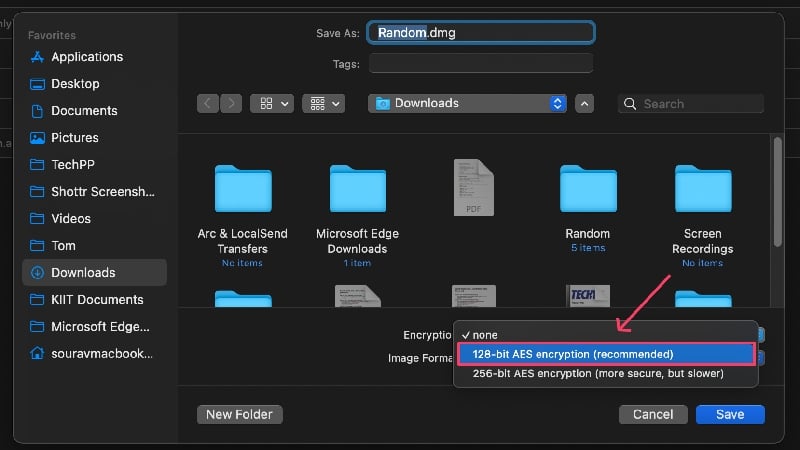Edit the Save As filename field

click(481, 33)
